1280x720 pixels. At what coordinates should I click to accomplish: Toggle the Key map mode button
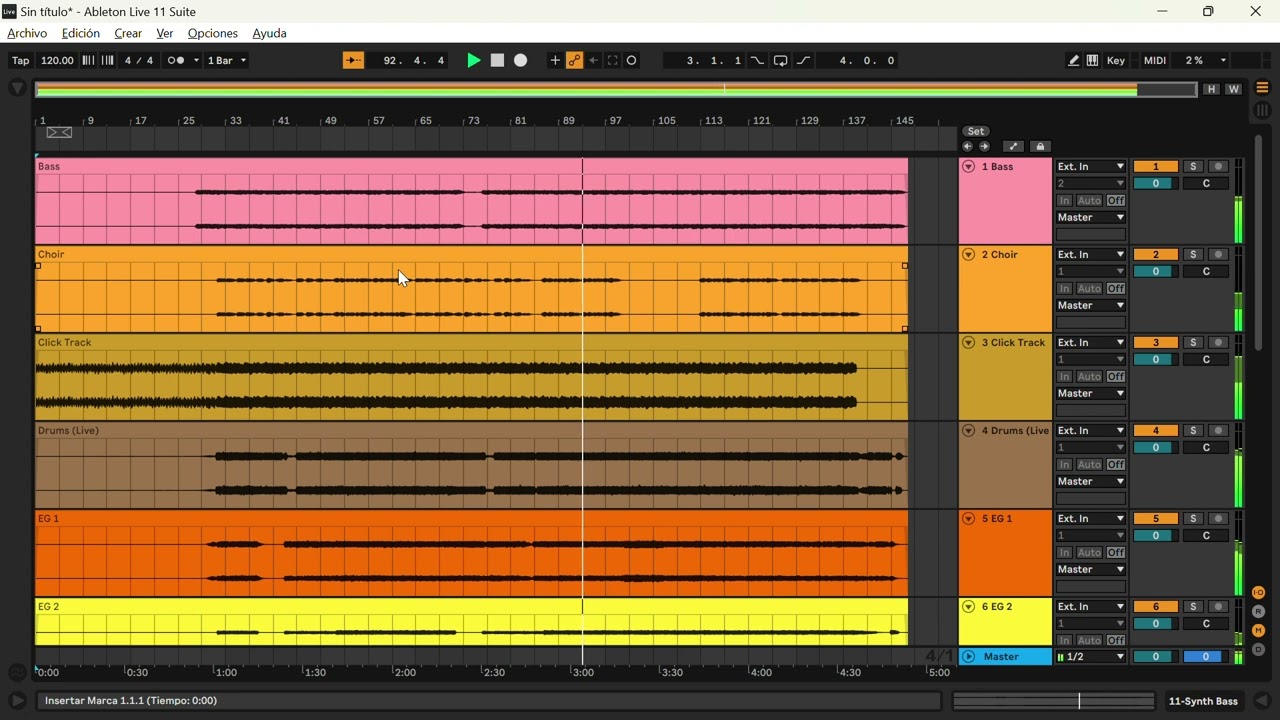pyautogui.click(x=1116, y=61)
